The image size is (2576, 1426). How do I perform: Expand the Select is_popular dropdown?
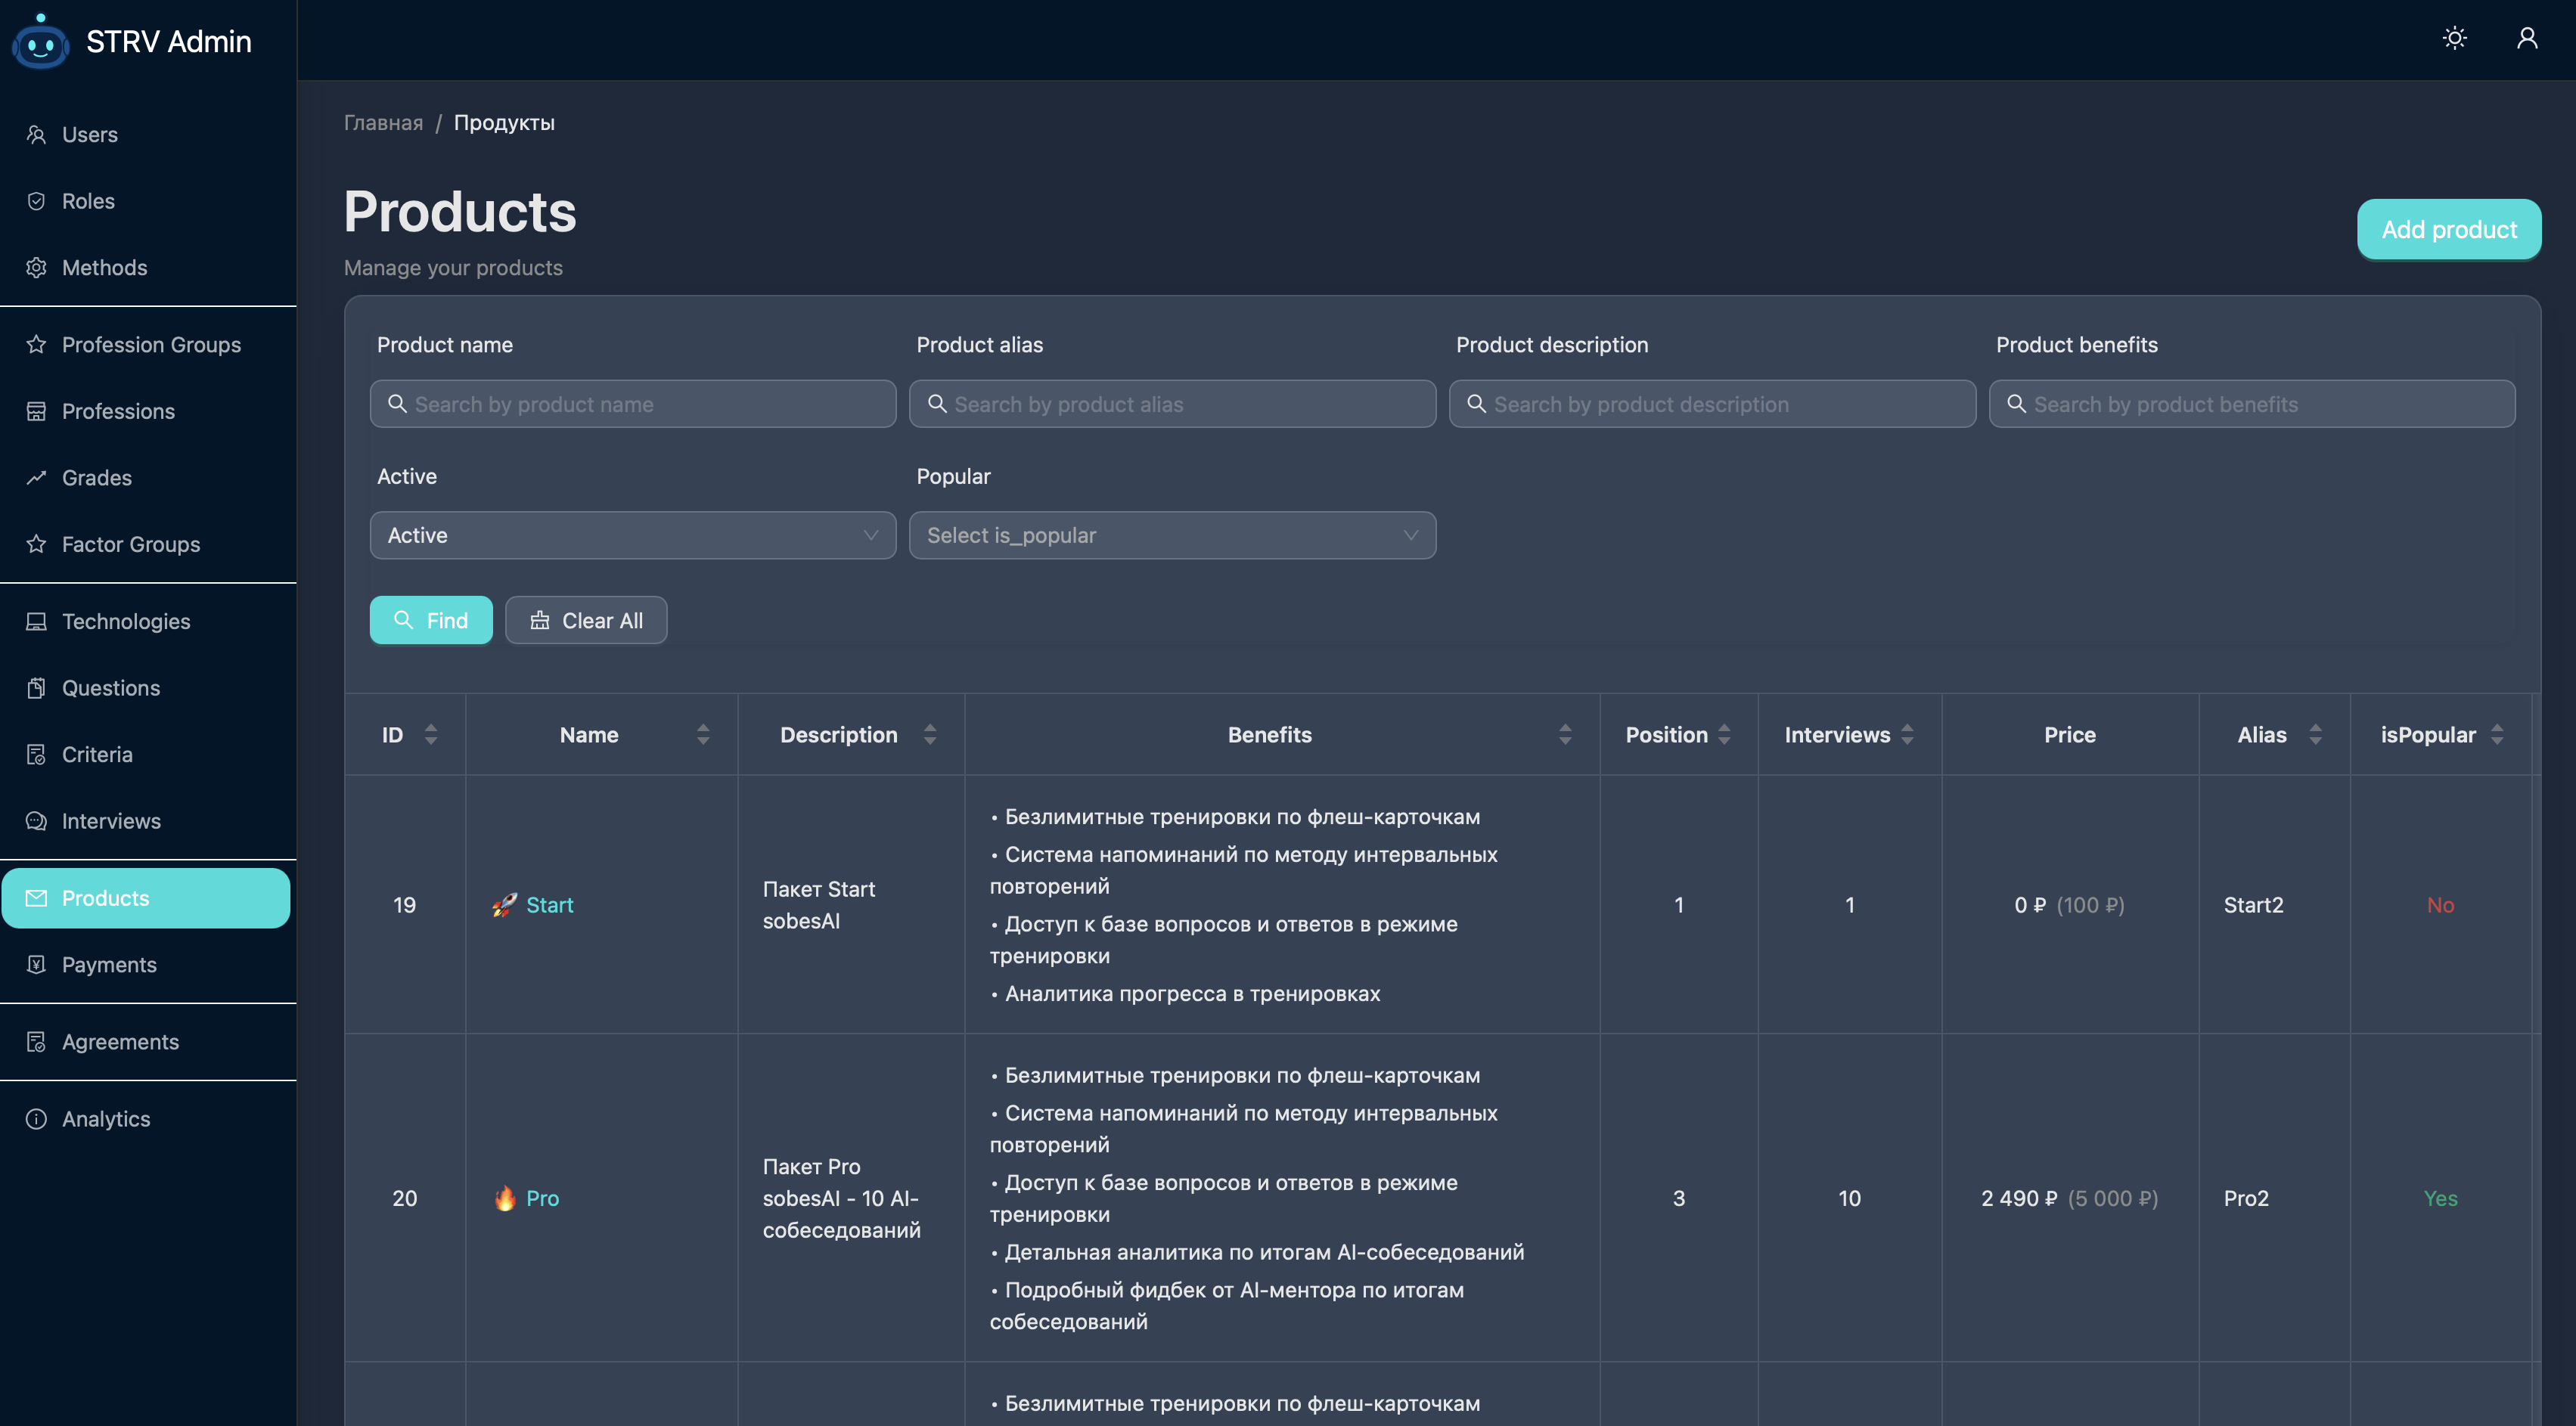click(1172, 536)
